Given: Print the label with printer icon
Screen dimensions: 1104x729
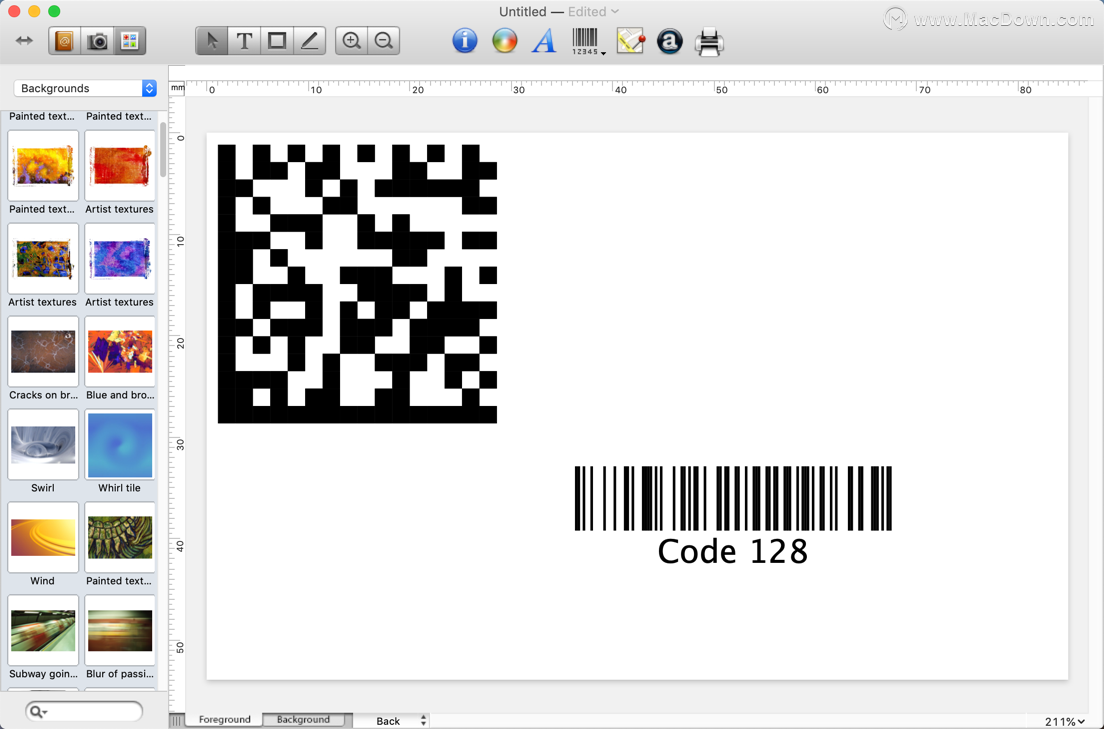Looking at the screenshot, I should [709, 42].
